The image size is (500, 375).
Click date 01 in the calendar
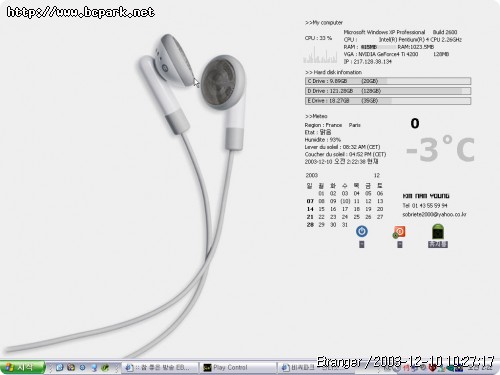pos(321,193)
